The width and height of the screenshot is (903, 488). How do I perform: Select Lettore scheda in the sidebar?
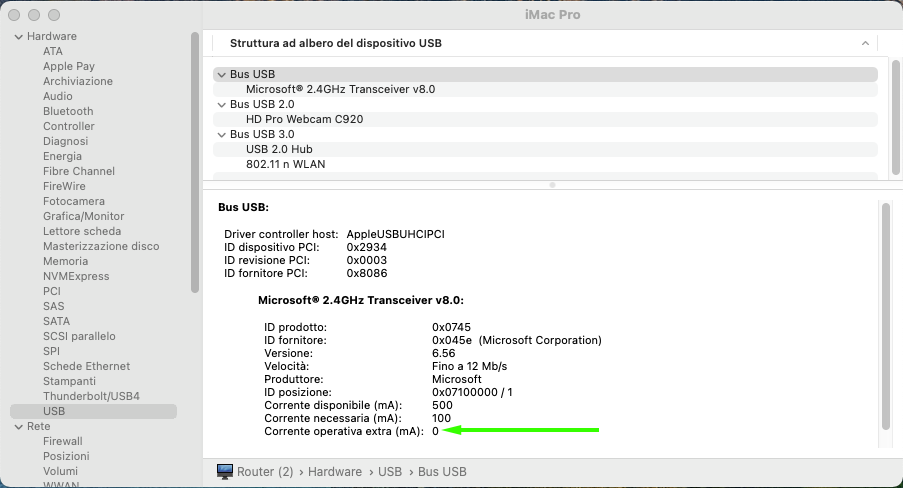[82, 231]
